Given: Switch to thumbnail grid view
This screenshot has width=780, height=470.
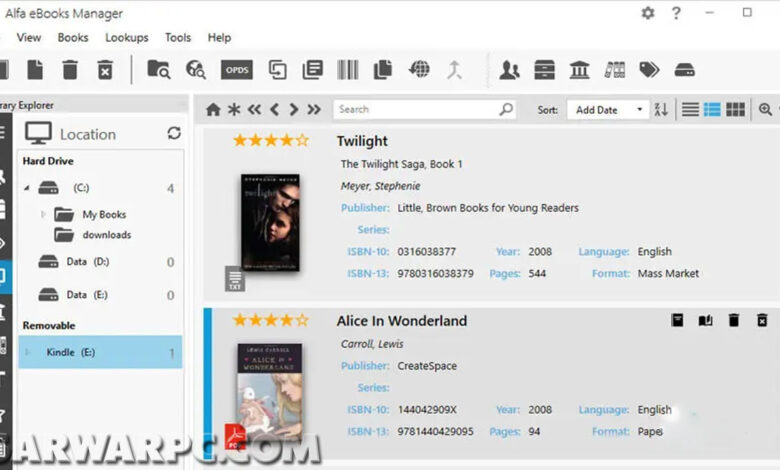Looking at the screenshot, I should pos(735,109).
